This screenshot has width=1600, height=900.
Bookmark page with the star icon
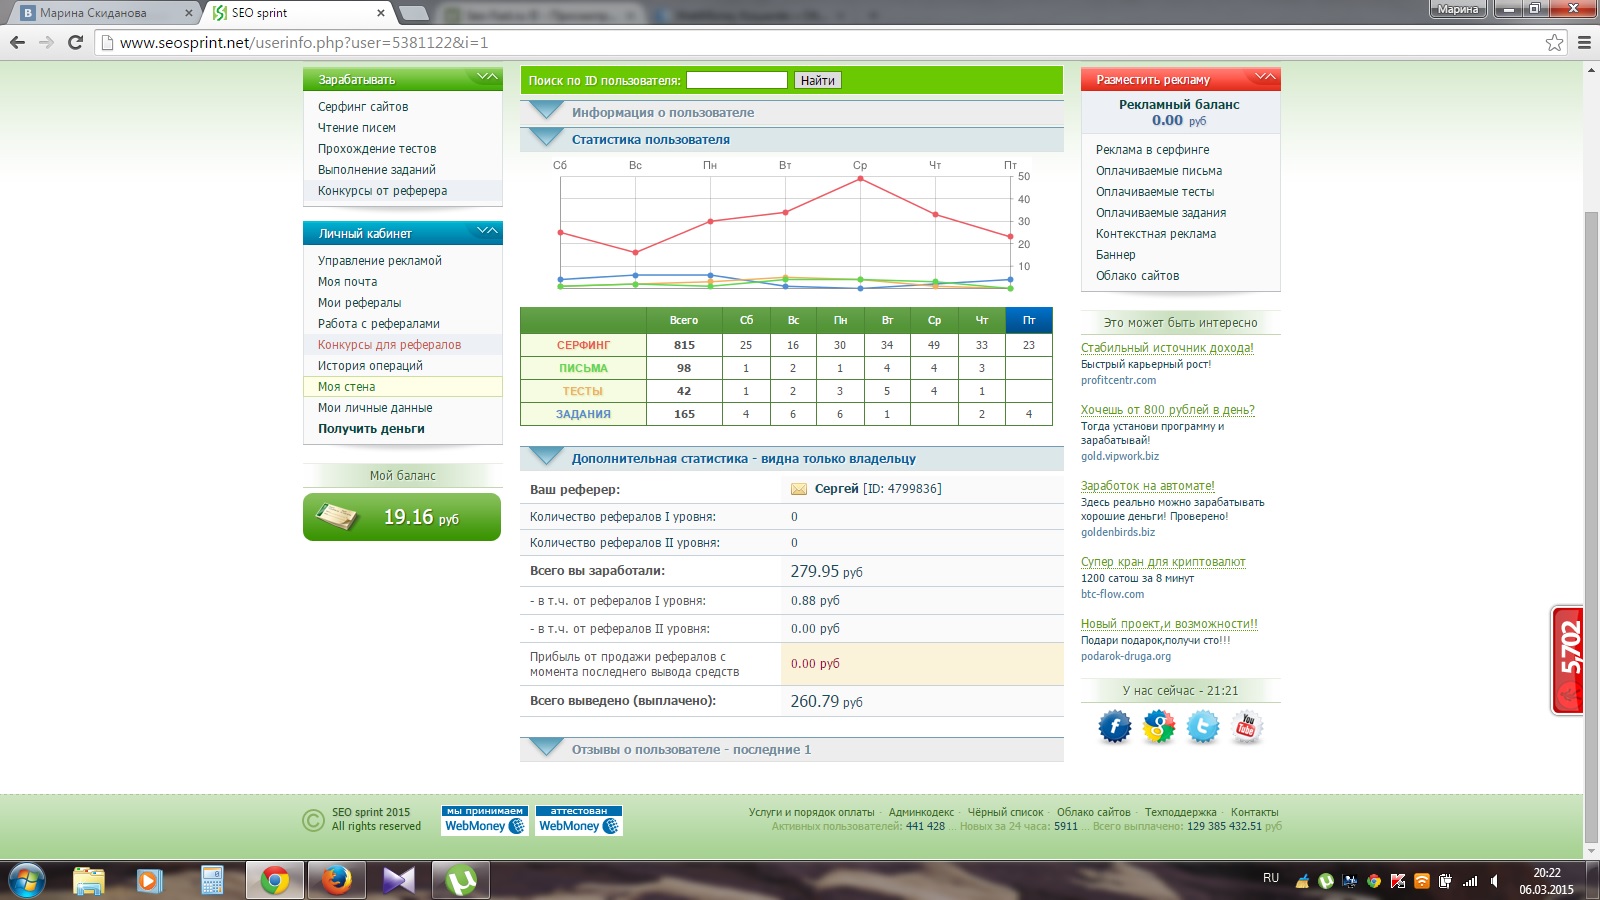1554,42
